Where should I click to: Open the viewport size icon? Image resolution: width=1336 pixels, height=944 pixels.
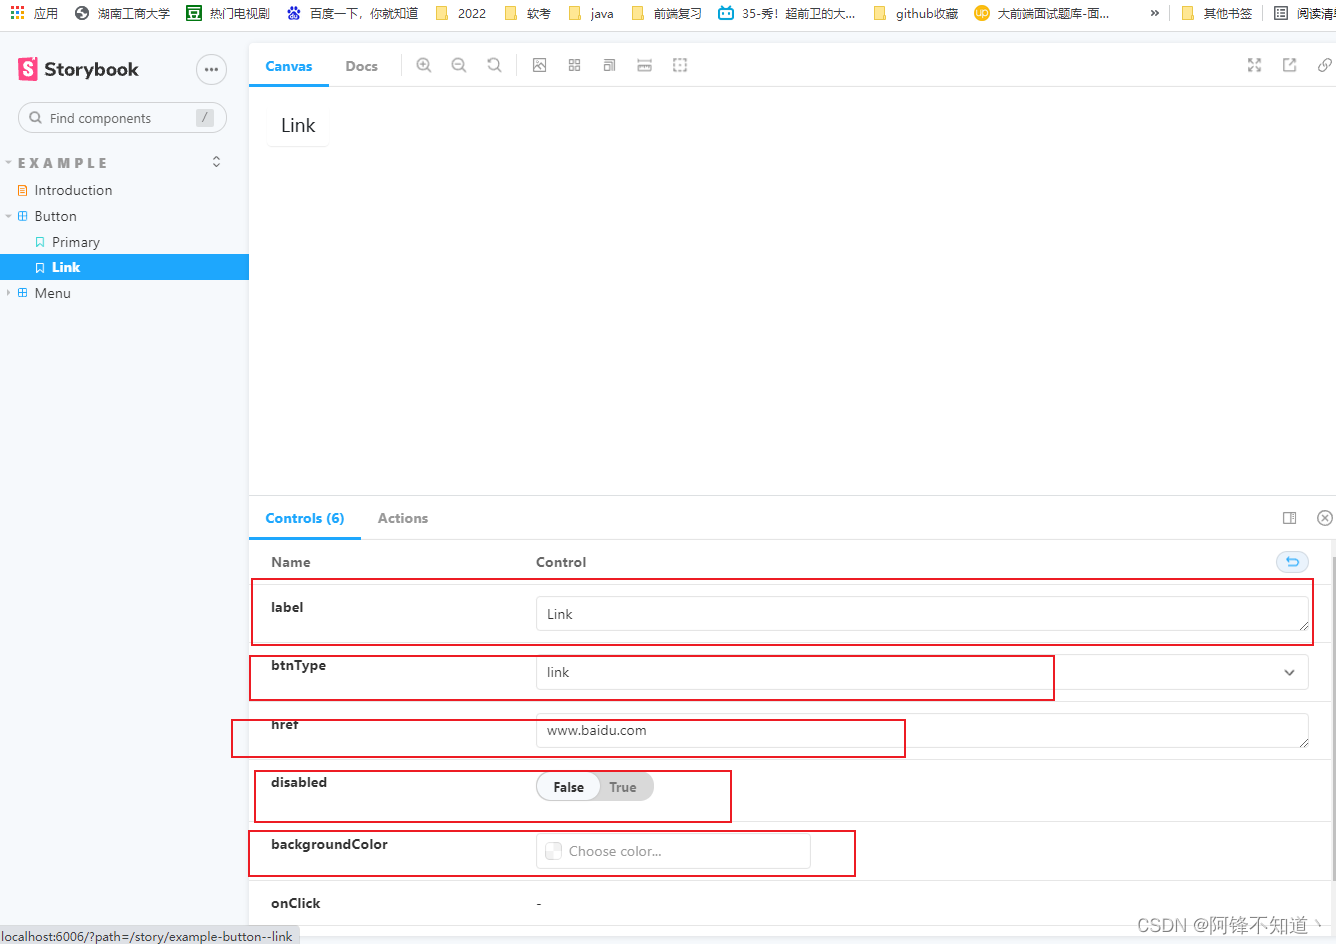(x=609, y=65)
